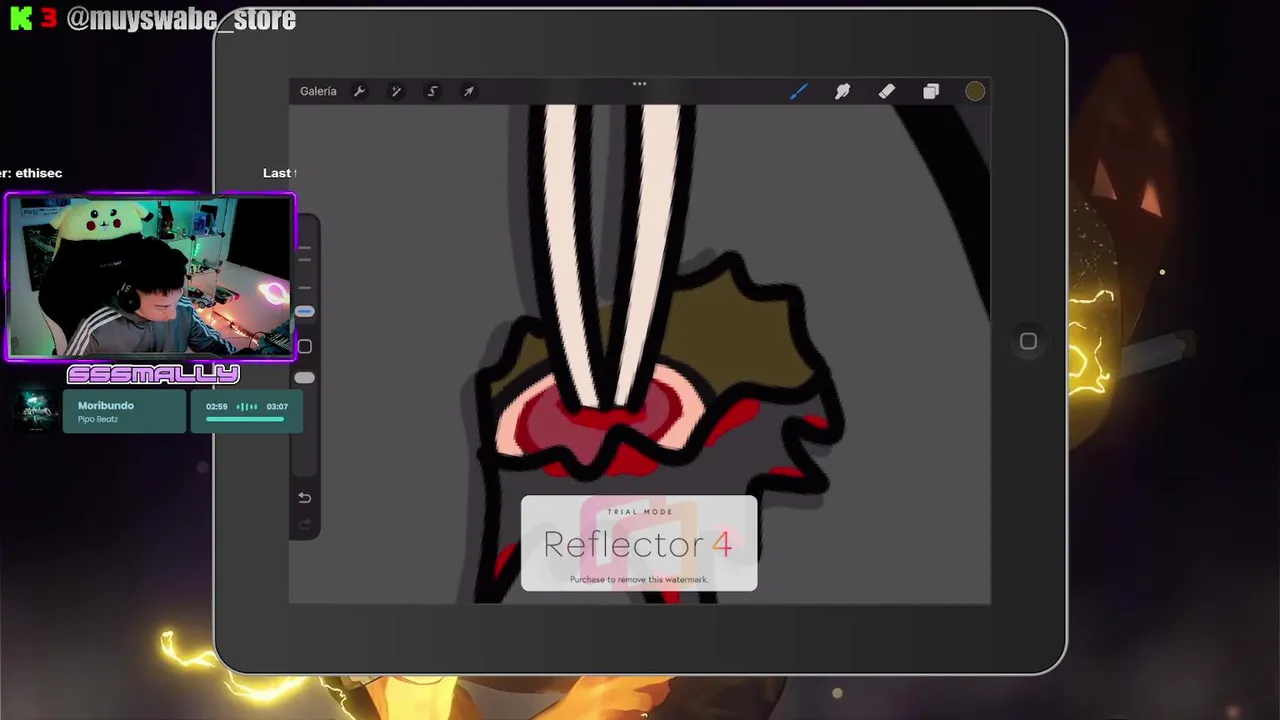Image resolution: width=1280 pixels, height=720 pixels.
Task: Click the 02:59 elapsed time
Action: pos(217,407)
